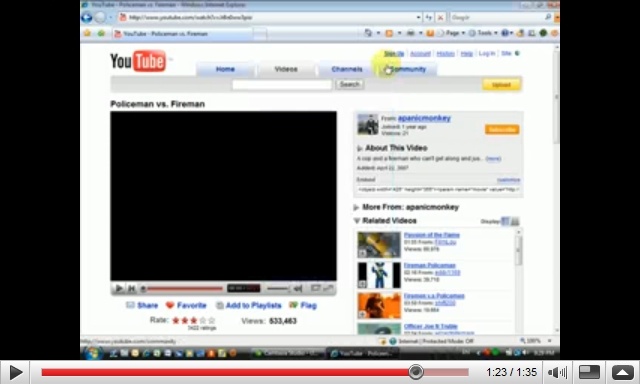Open the Channels tab

click(347, 69)
